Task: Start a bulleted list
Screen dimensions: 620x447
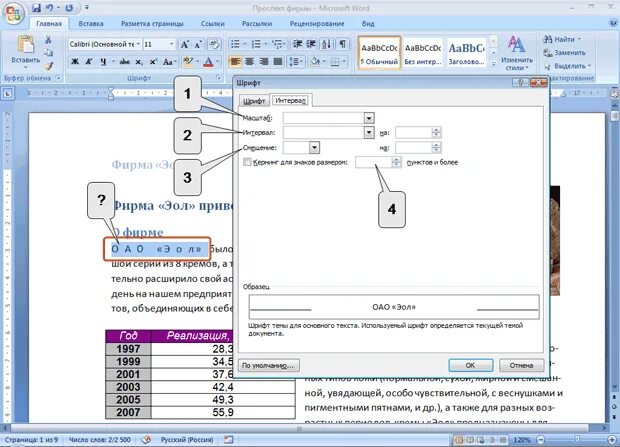Action: coord(235,44)
